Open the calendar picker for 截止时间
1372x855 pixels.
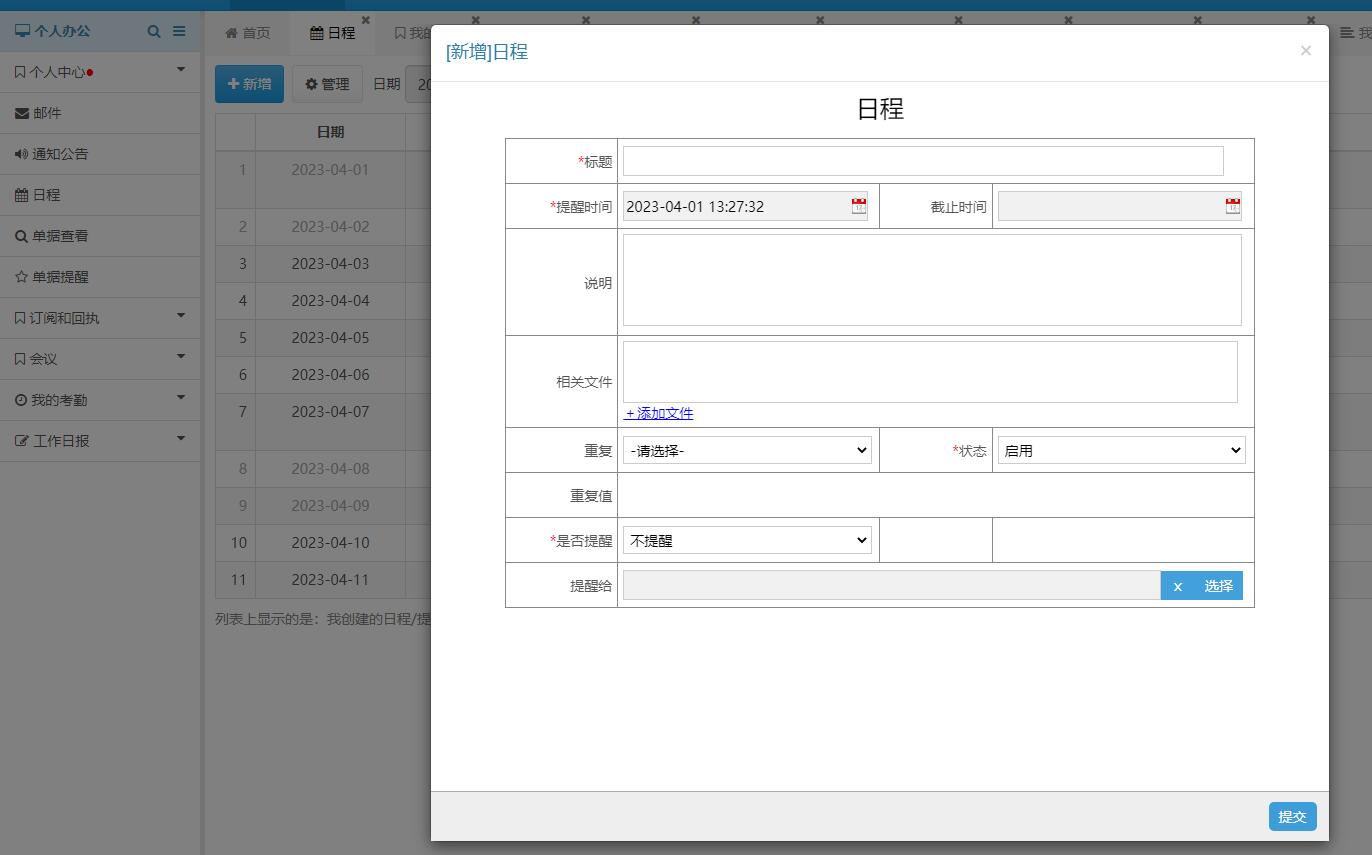pyautogui.click(x=1232, y=206)
